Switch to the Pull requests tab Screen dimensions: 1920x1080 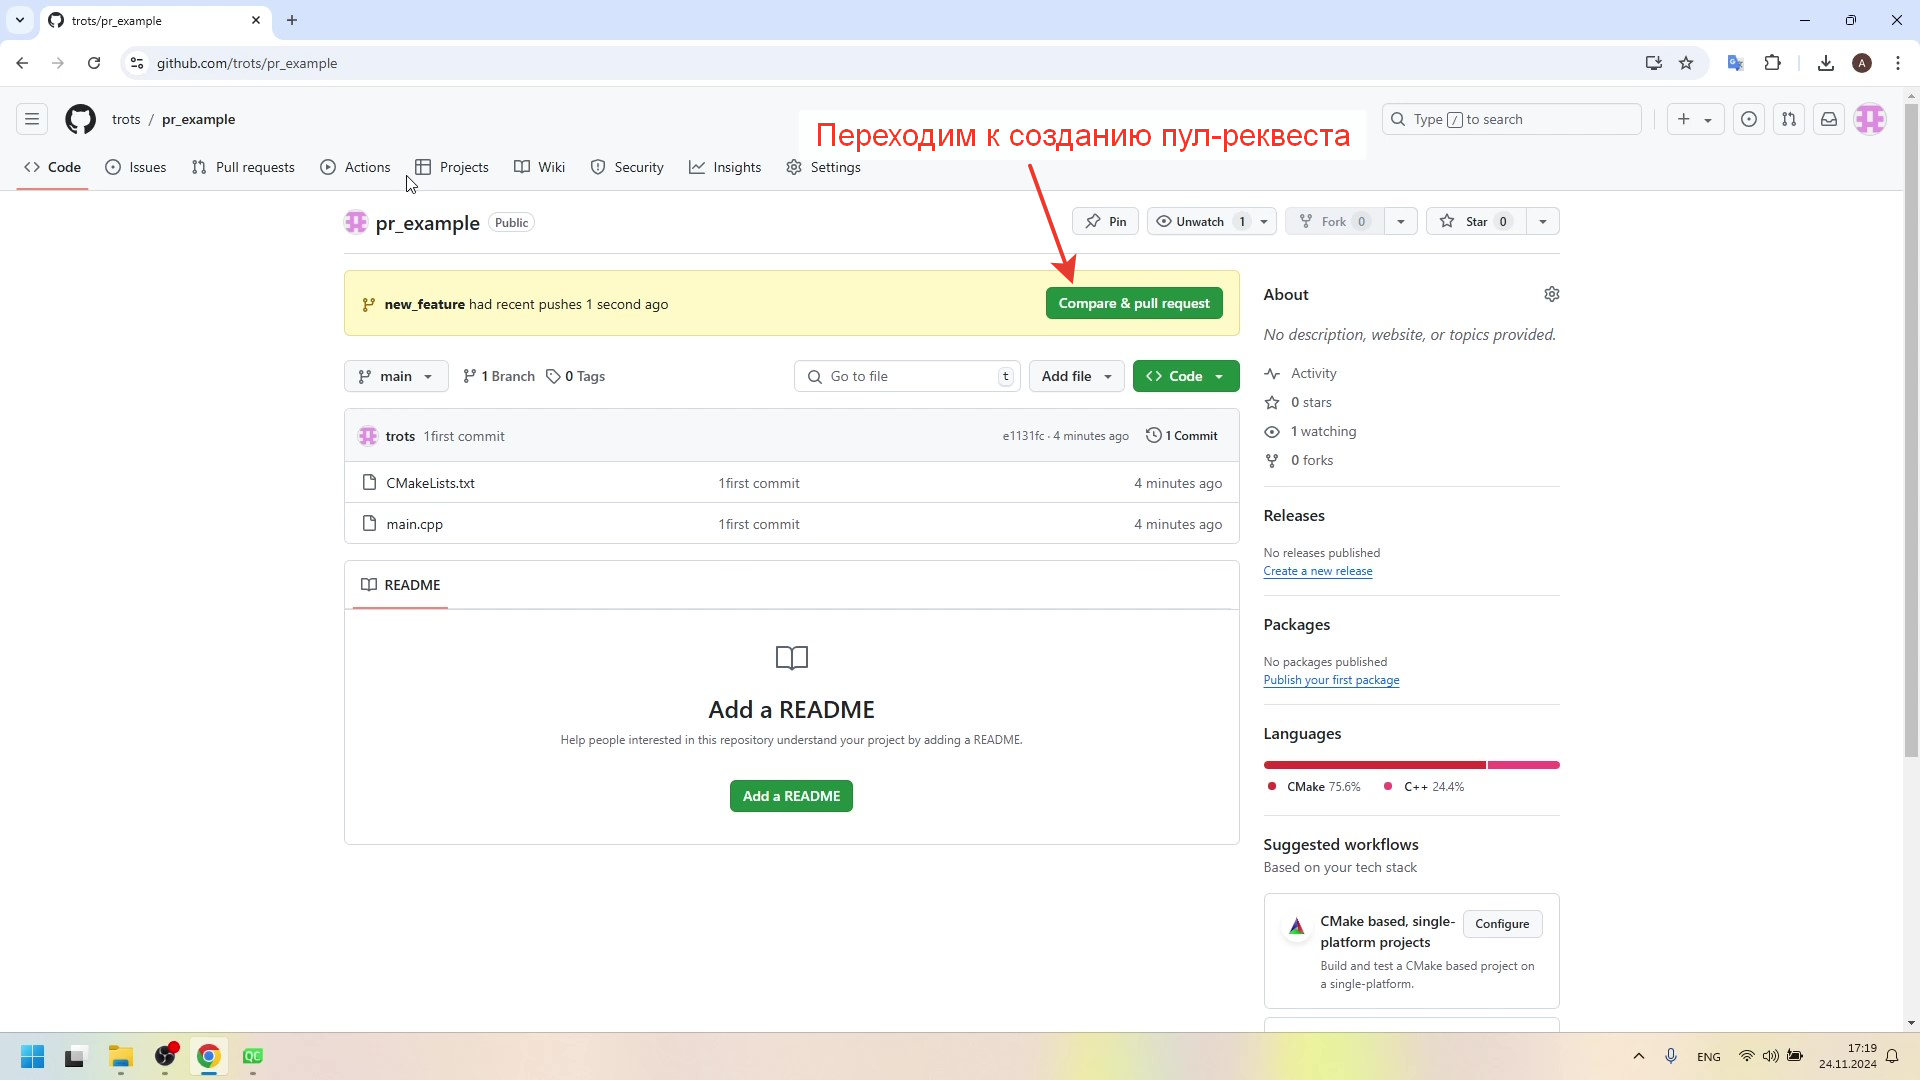pyautogui.click(x=243, y=167)
